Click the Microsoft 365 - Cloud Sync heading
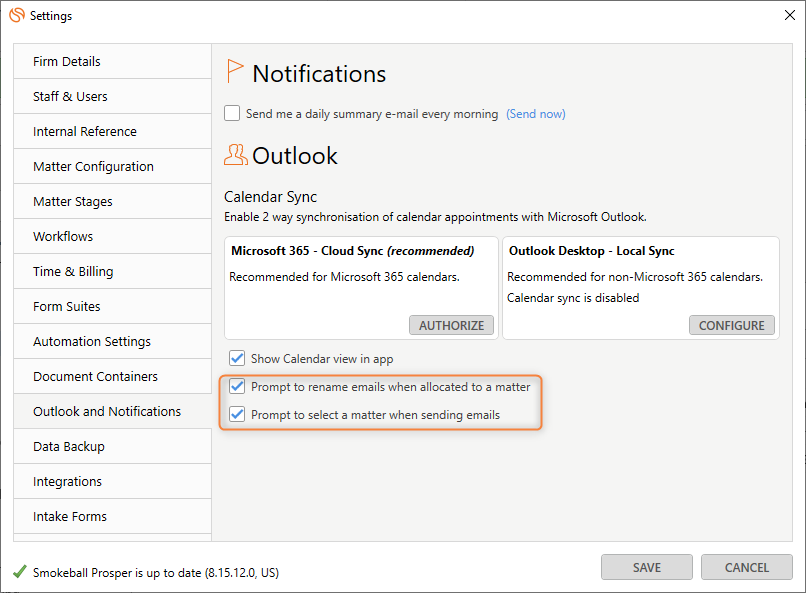 click(x=353, y=251)
